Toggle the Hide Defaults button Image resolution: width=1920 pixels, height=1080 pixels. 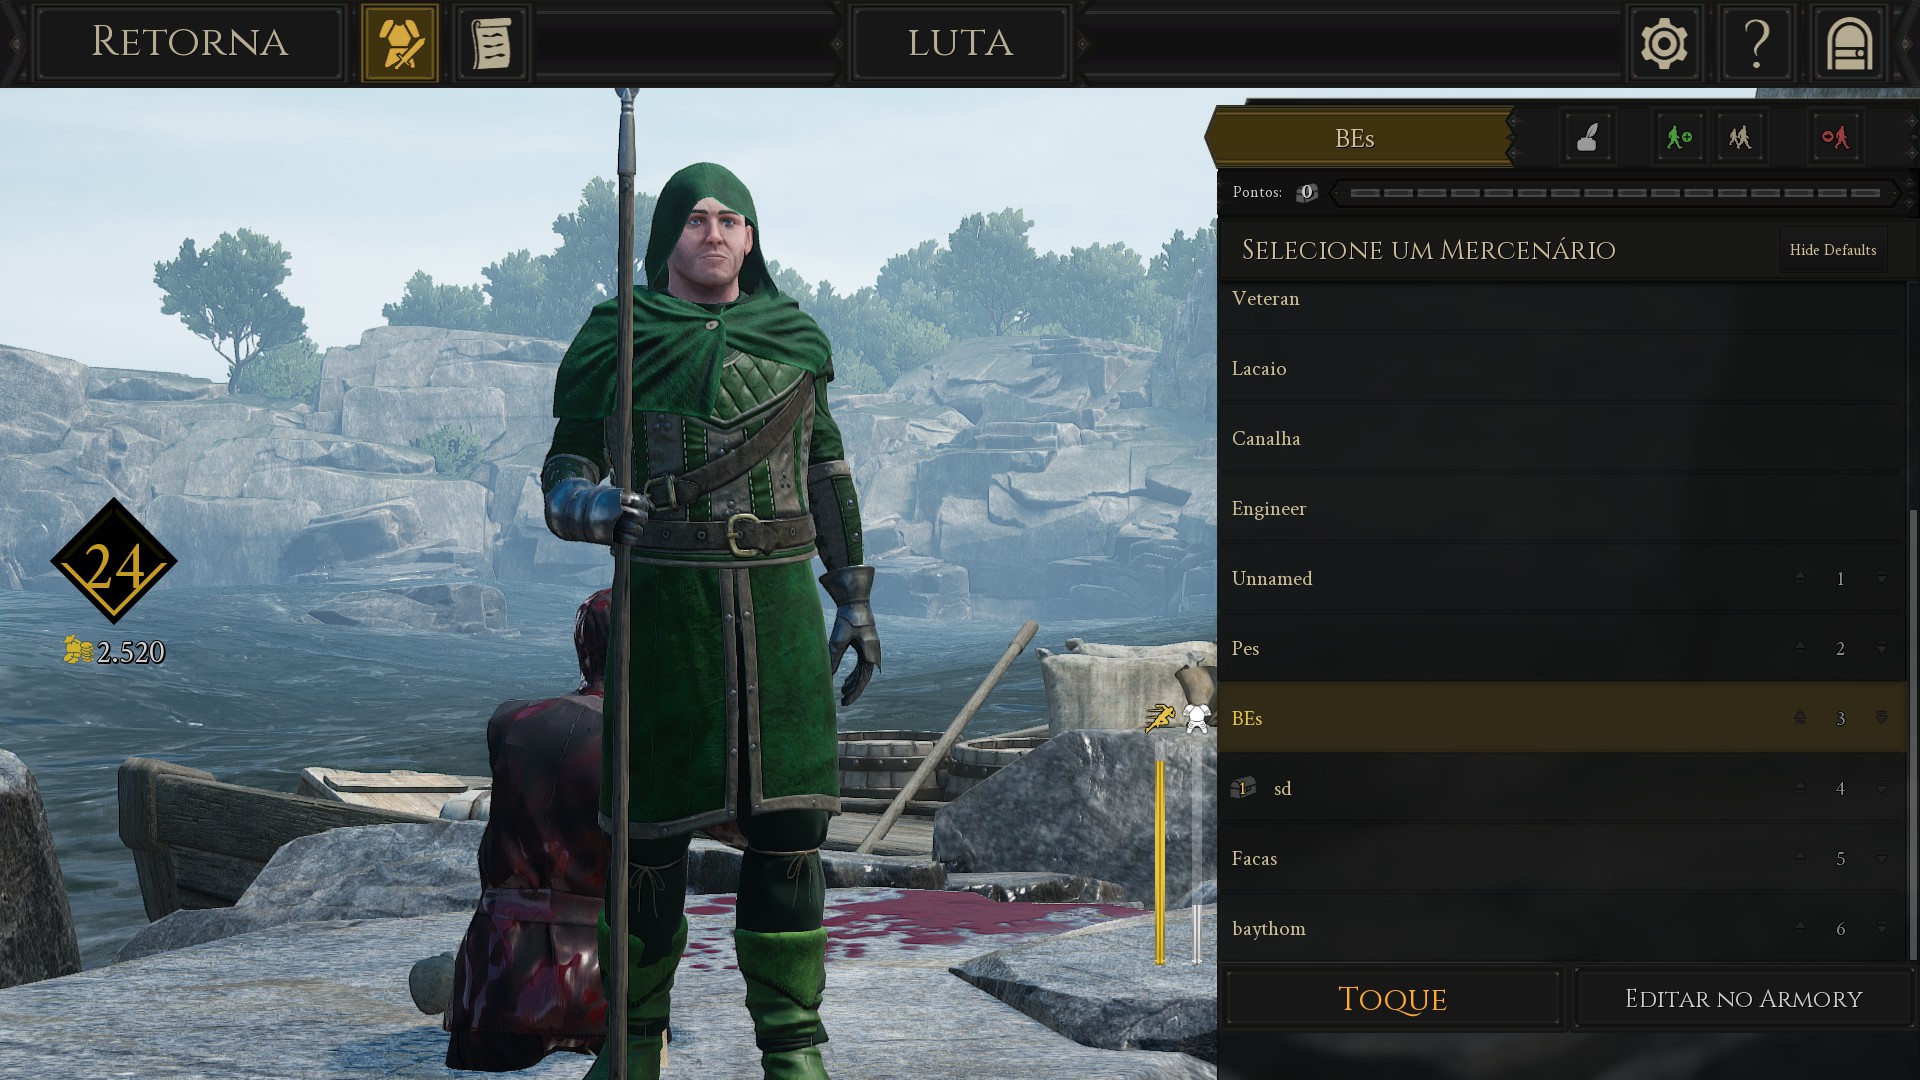[x=1833, y=250]
